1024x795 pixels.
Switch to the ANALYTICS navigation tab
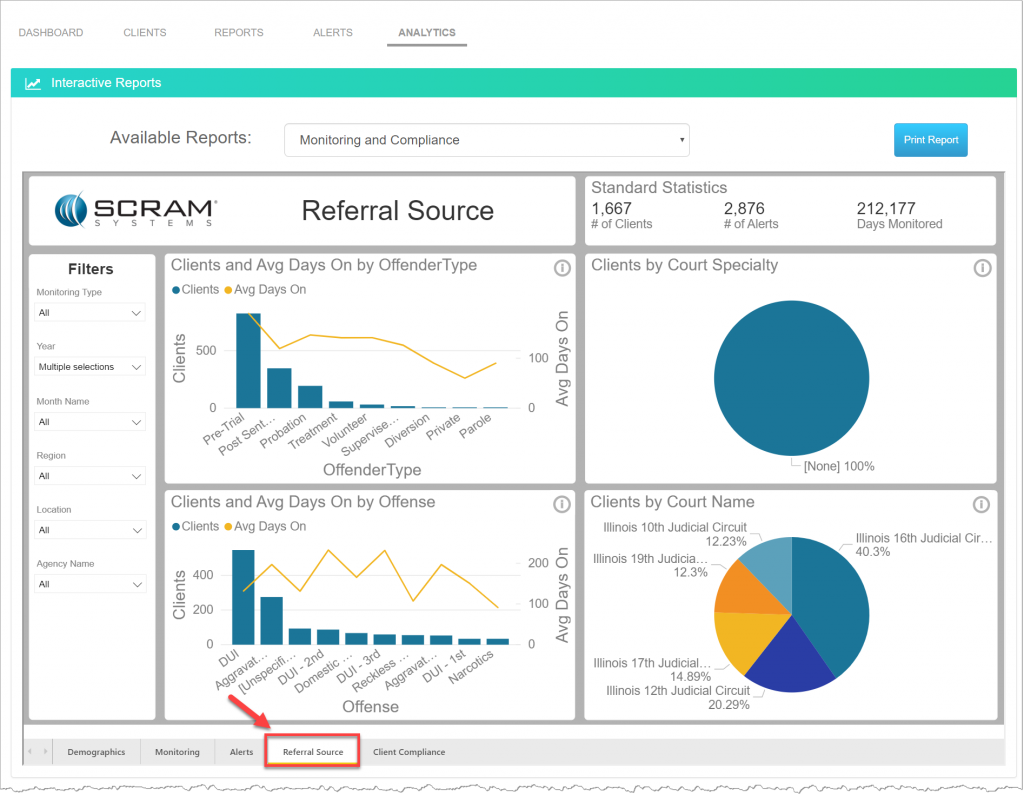point(426,32)
